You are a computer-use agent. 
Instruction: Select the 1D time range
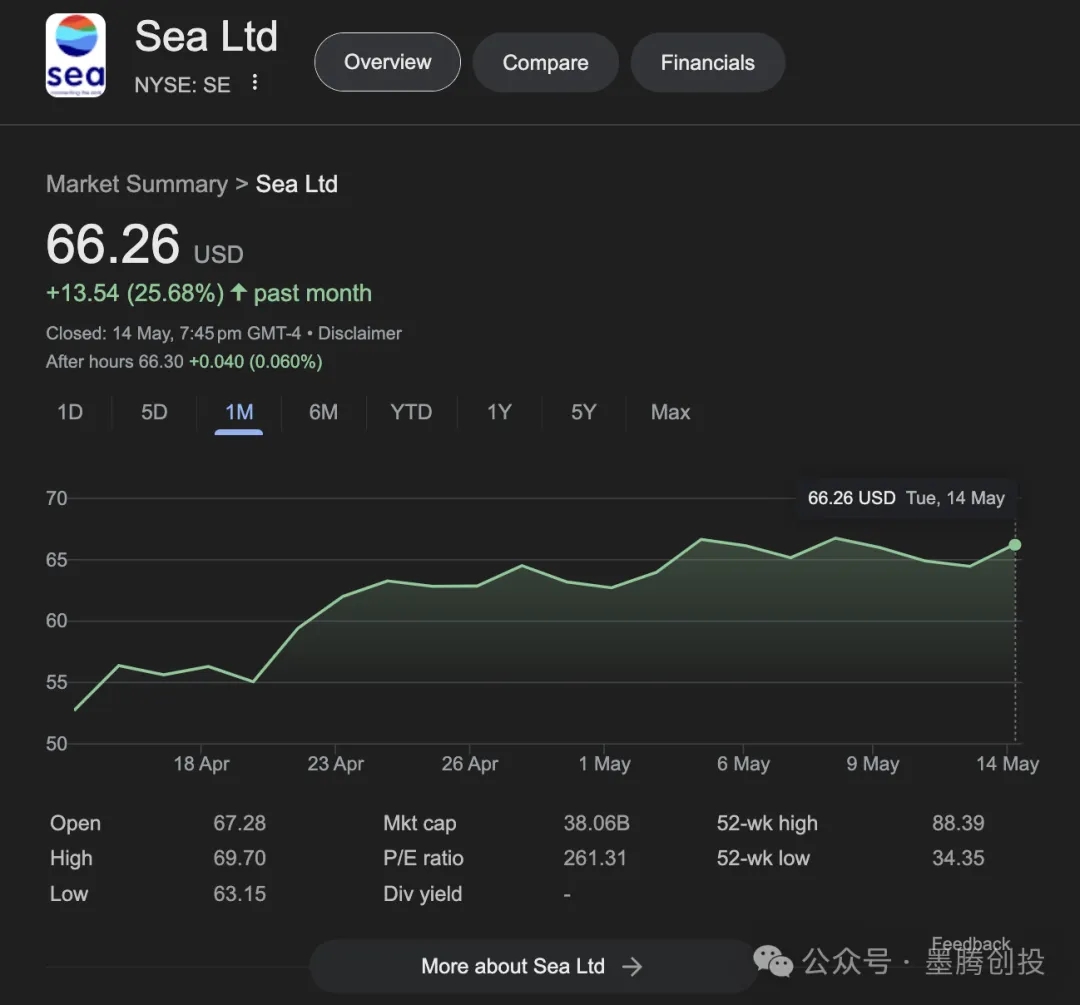pos(70,412)
